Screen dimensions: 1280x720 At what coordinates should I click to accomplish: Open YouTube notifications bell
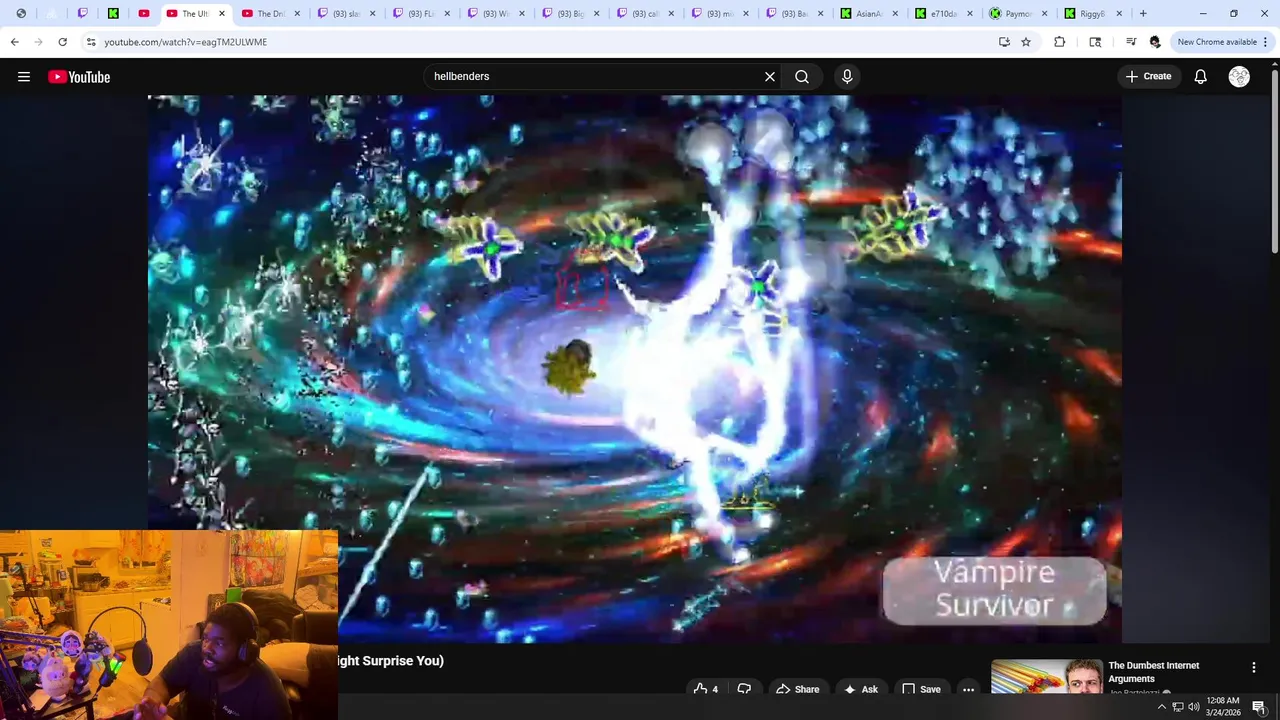(1201, 77)
